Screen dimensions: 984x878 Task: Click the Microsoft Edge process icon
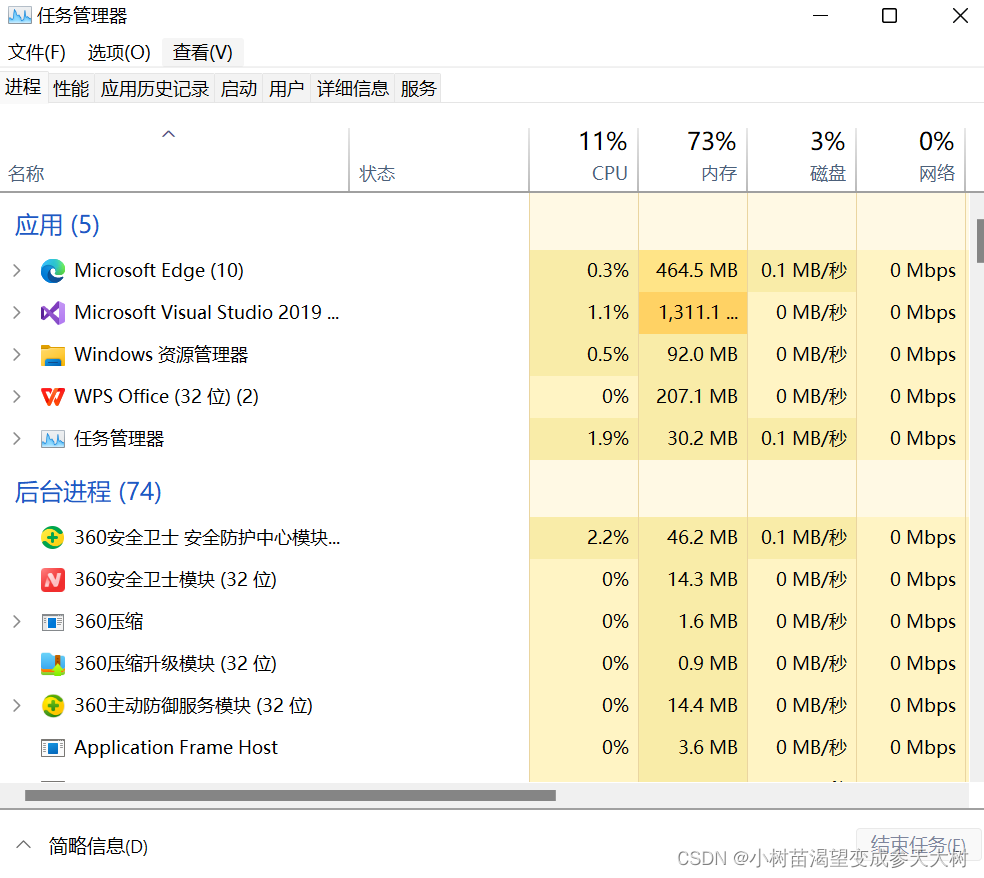[53, 270]
